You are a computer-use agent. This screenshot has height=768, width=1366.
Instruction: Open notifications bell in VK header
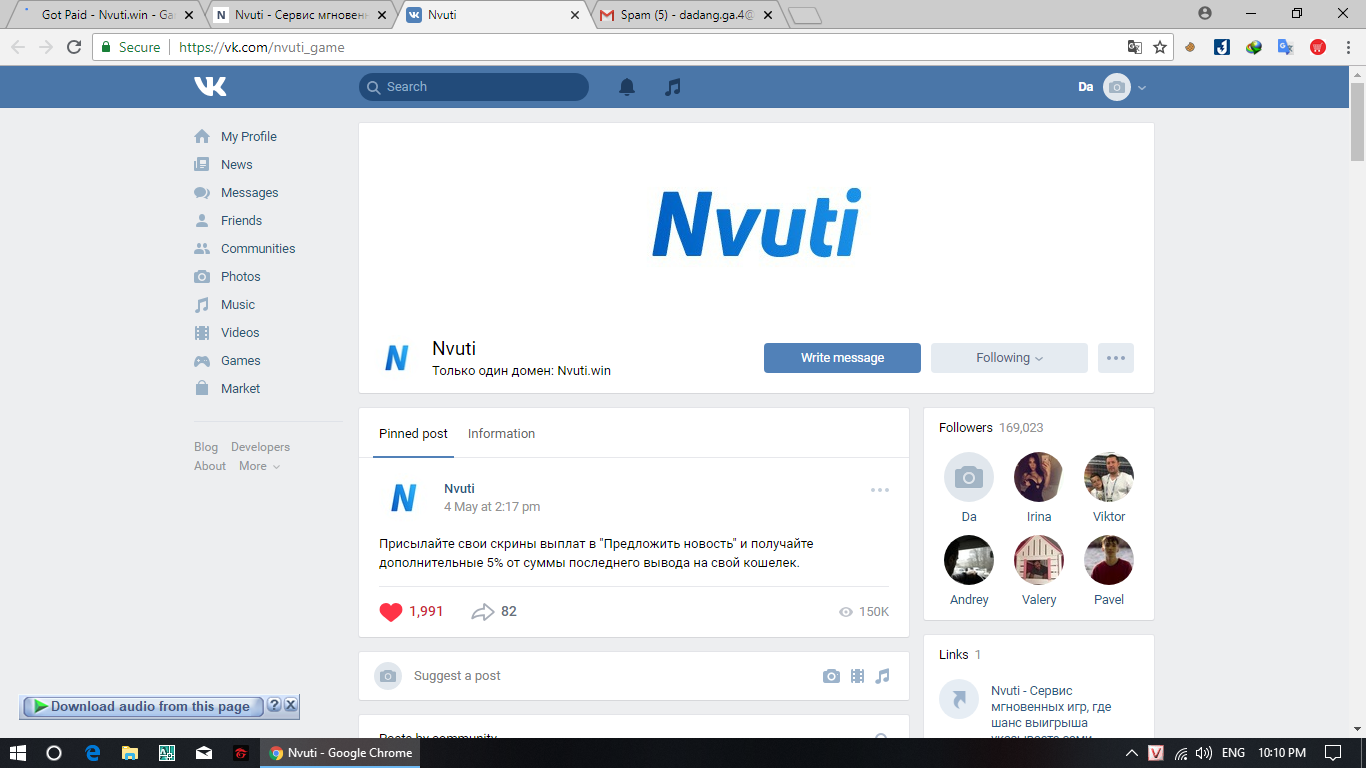pos(627,87)
